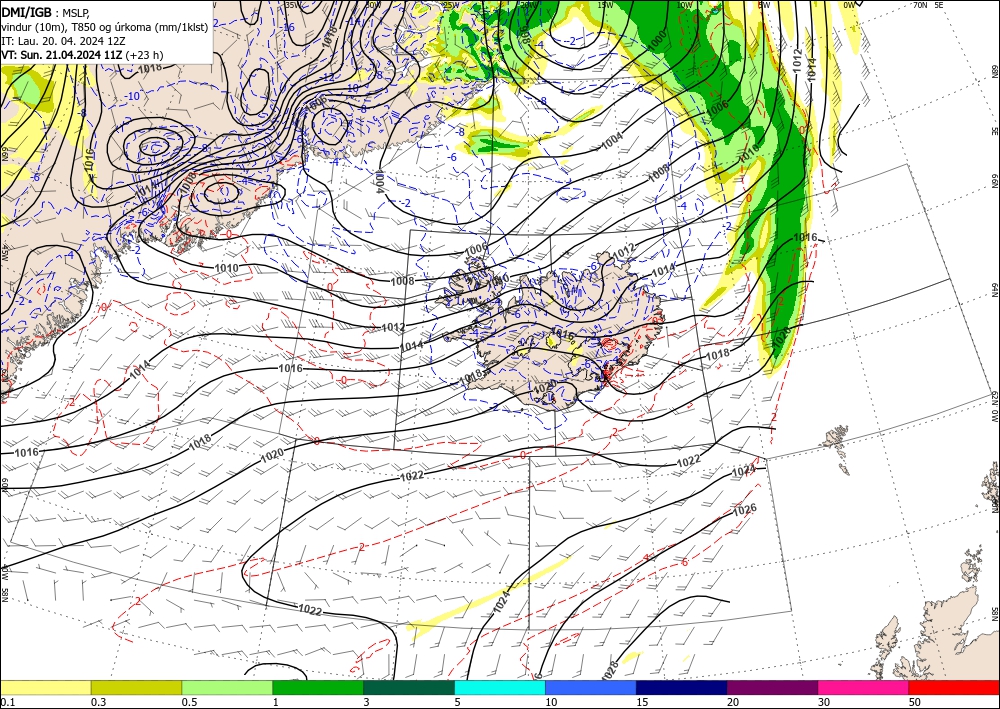Click the light green 0.5 legend swatch

point(227,687)
